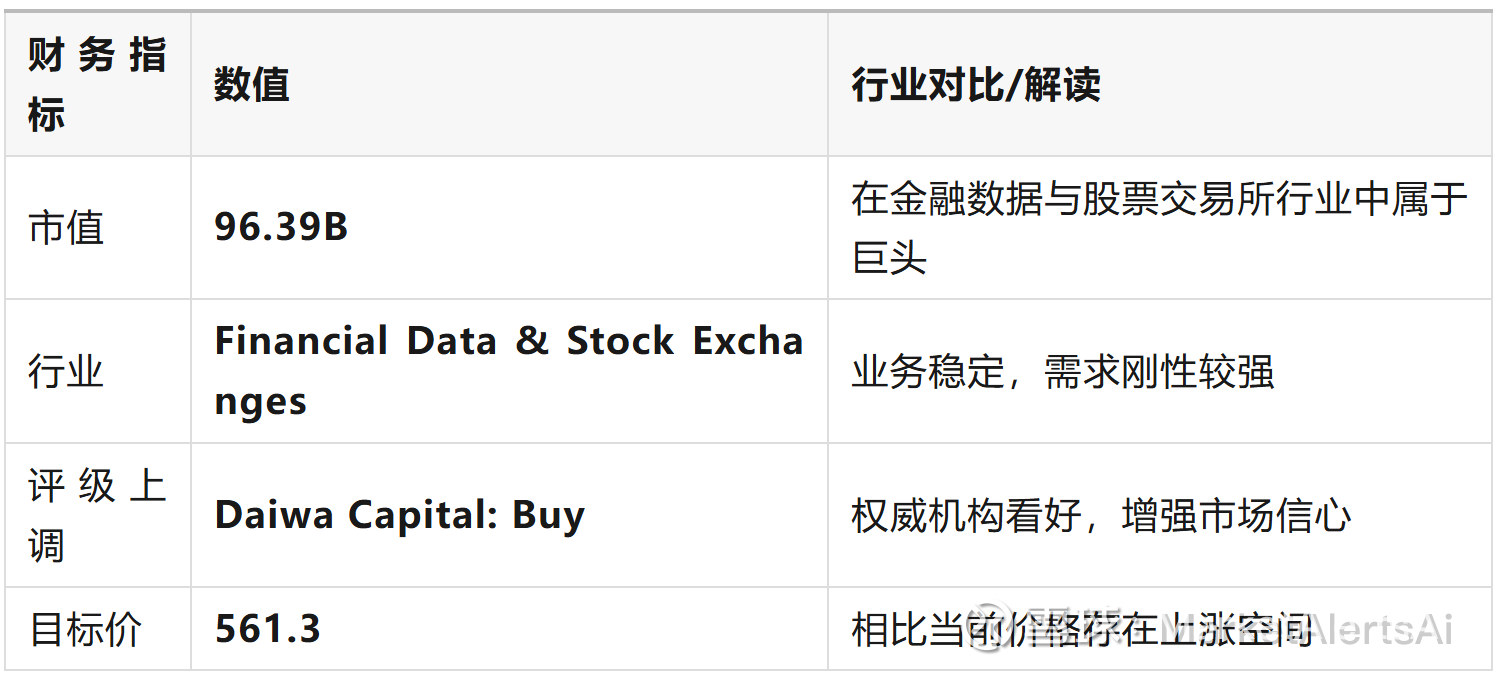Select the text 业务稳定，需求刚性较强
Viewport: 1496px width, 674px height.
point(1062,372)
